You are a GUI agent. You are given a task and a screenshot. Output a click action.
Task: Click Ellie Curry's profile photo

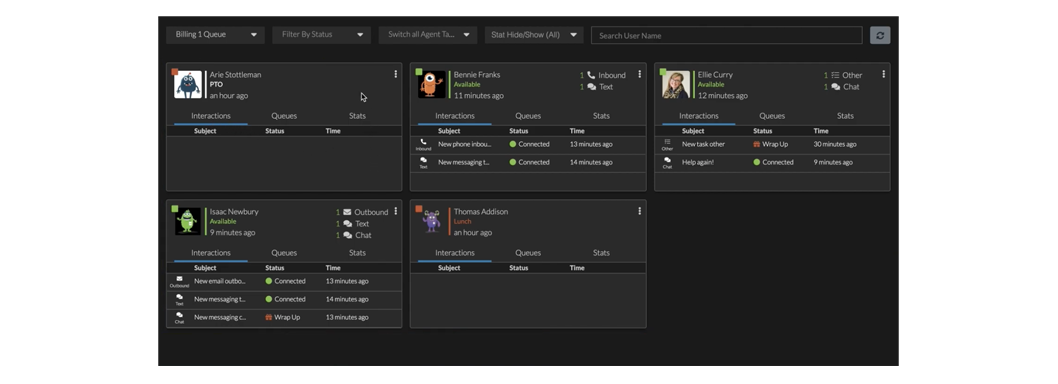coord(676,85)
